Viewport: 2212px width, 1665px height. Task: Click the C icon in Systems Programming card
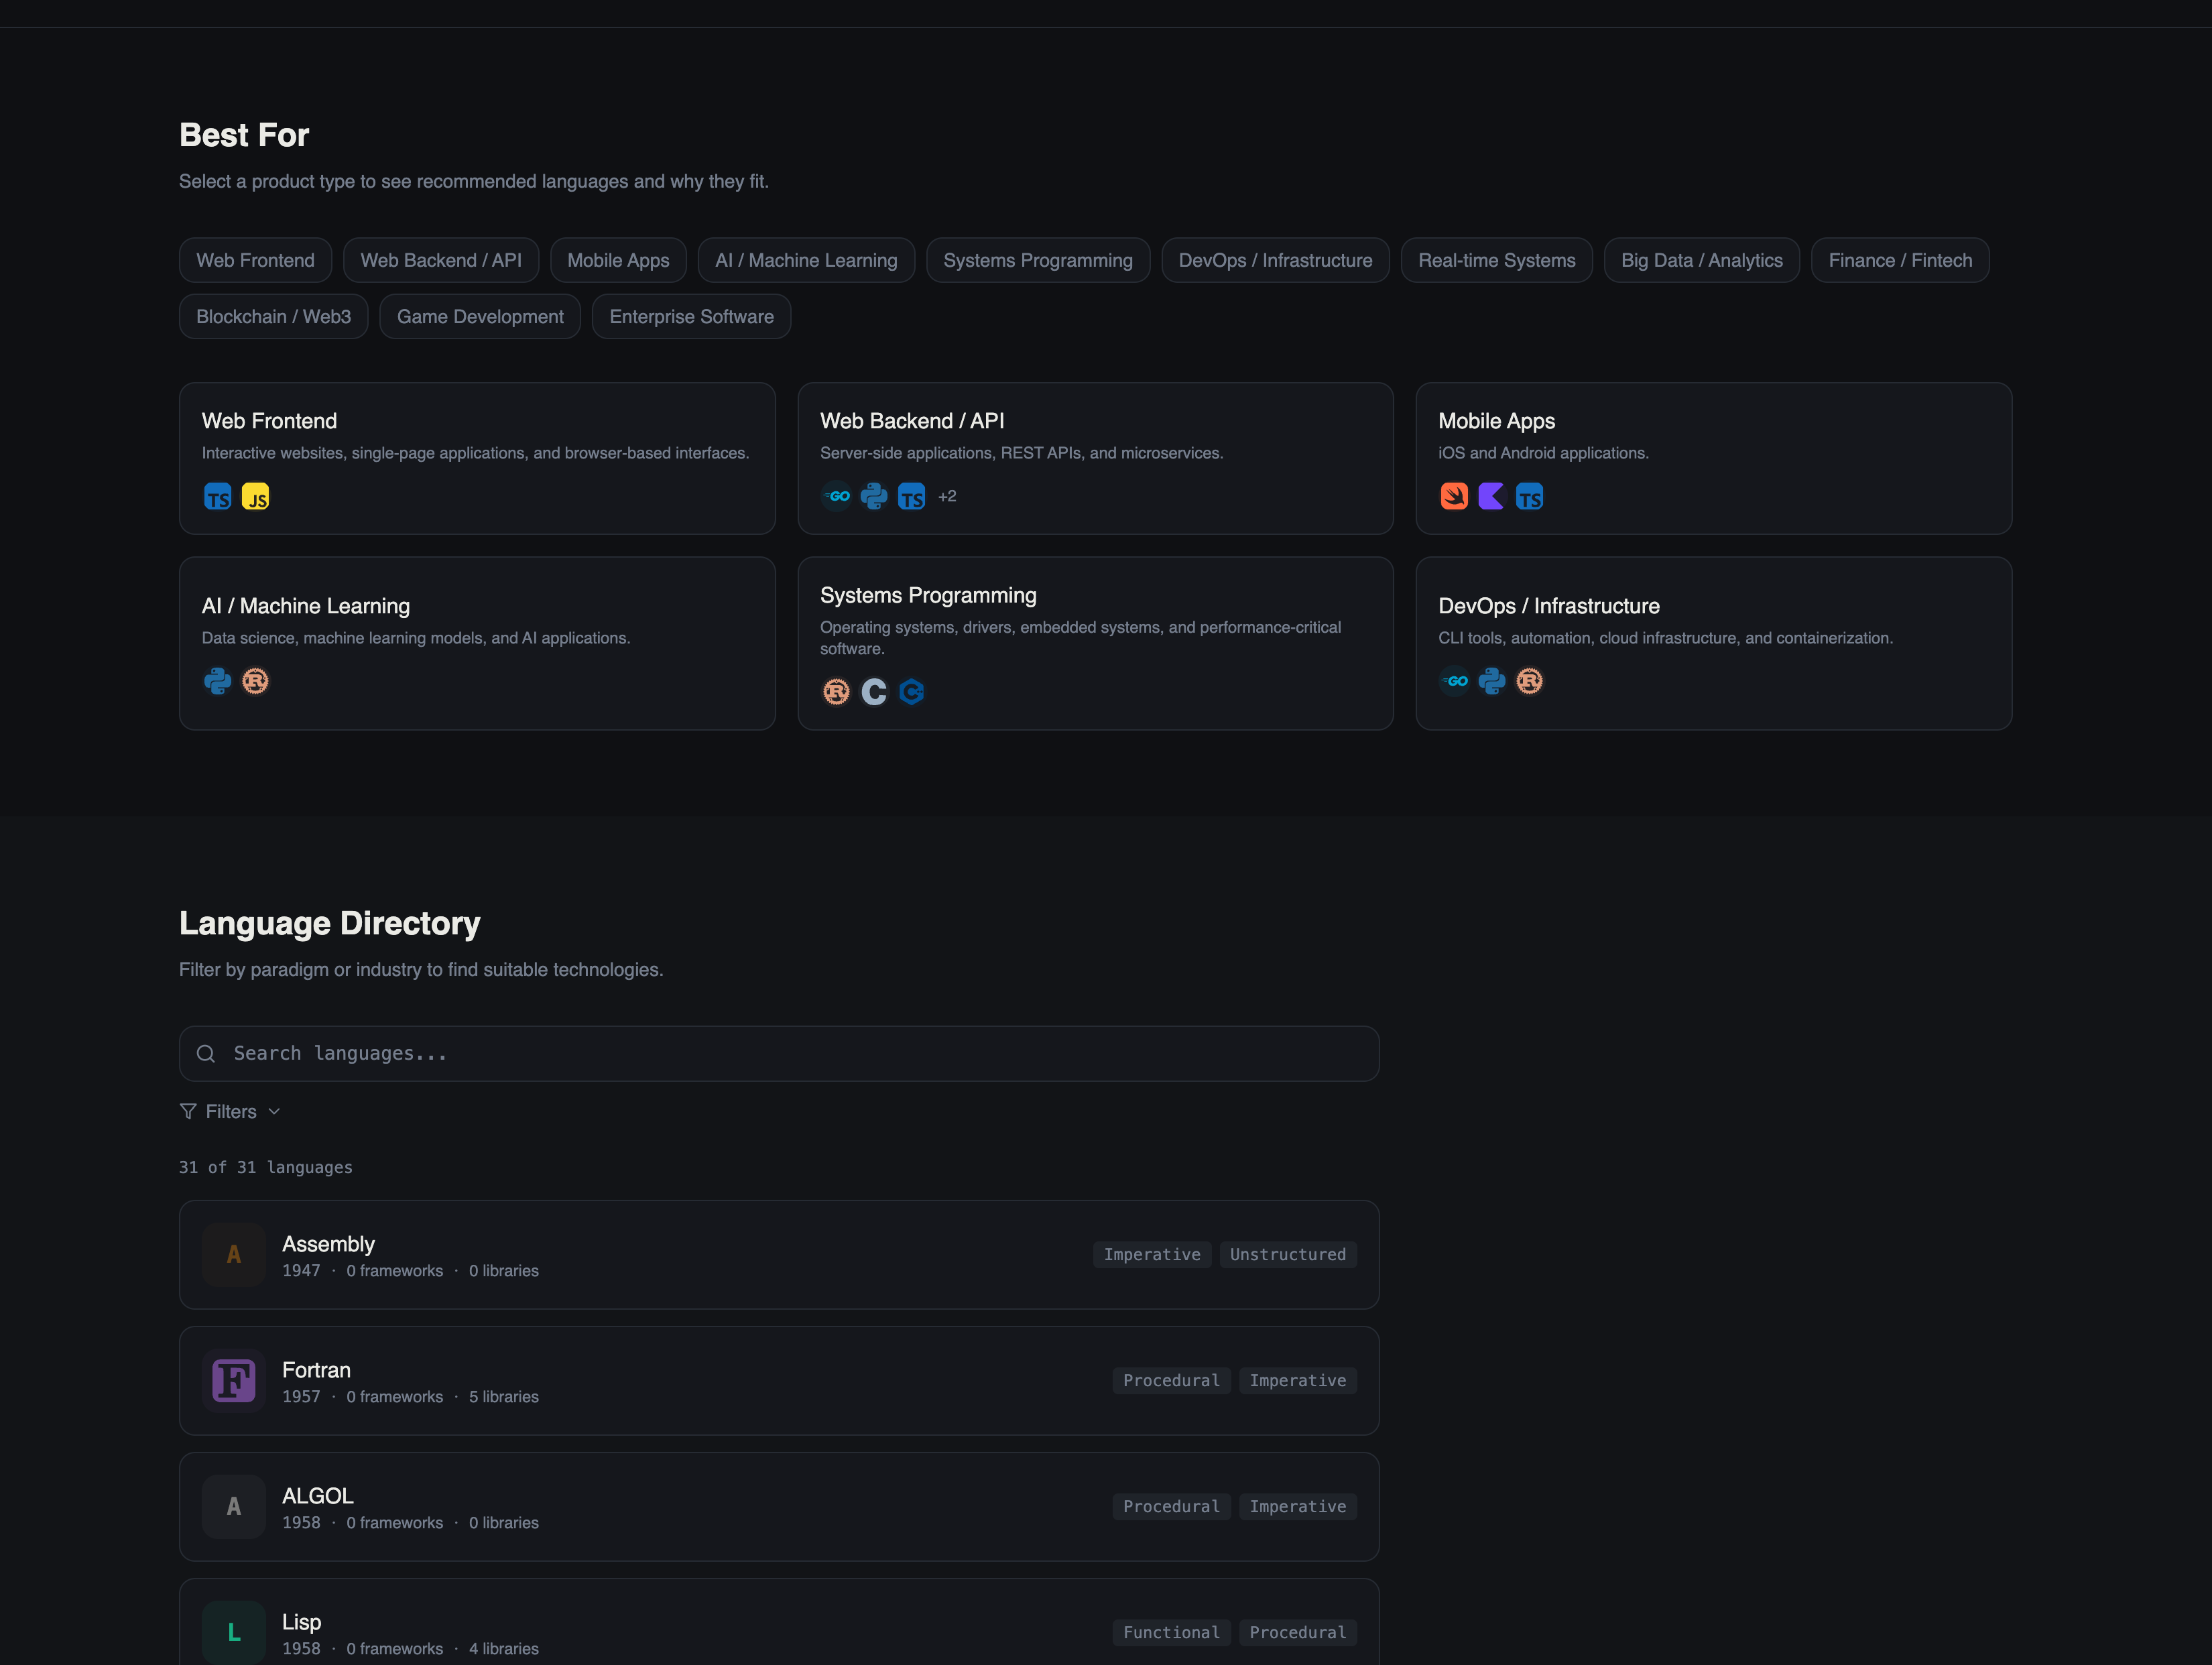coord(873,691)
